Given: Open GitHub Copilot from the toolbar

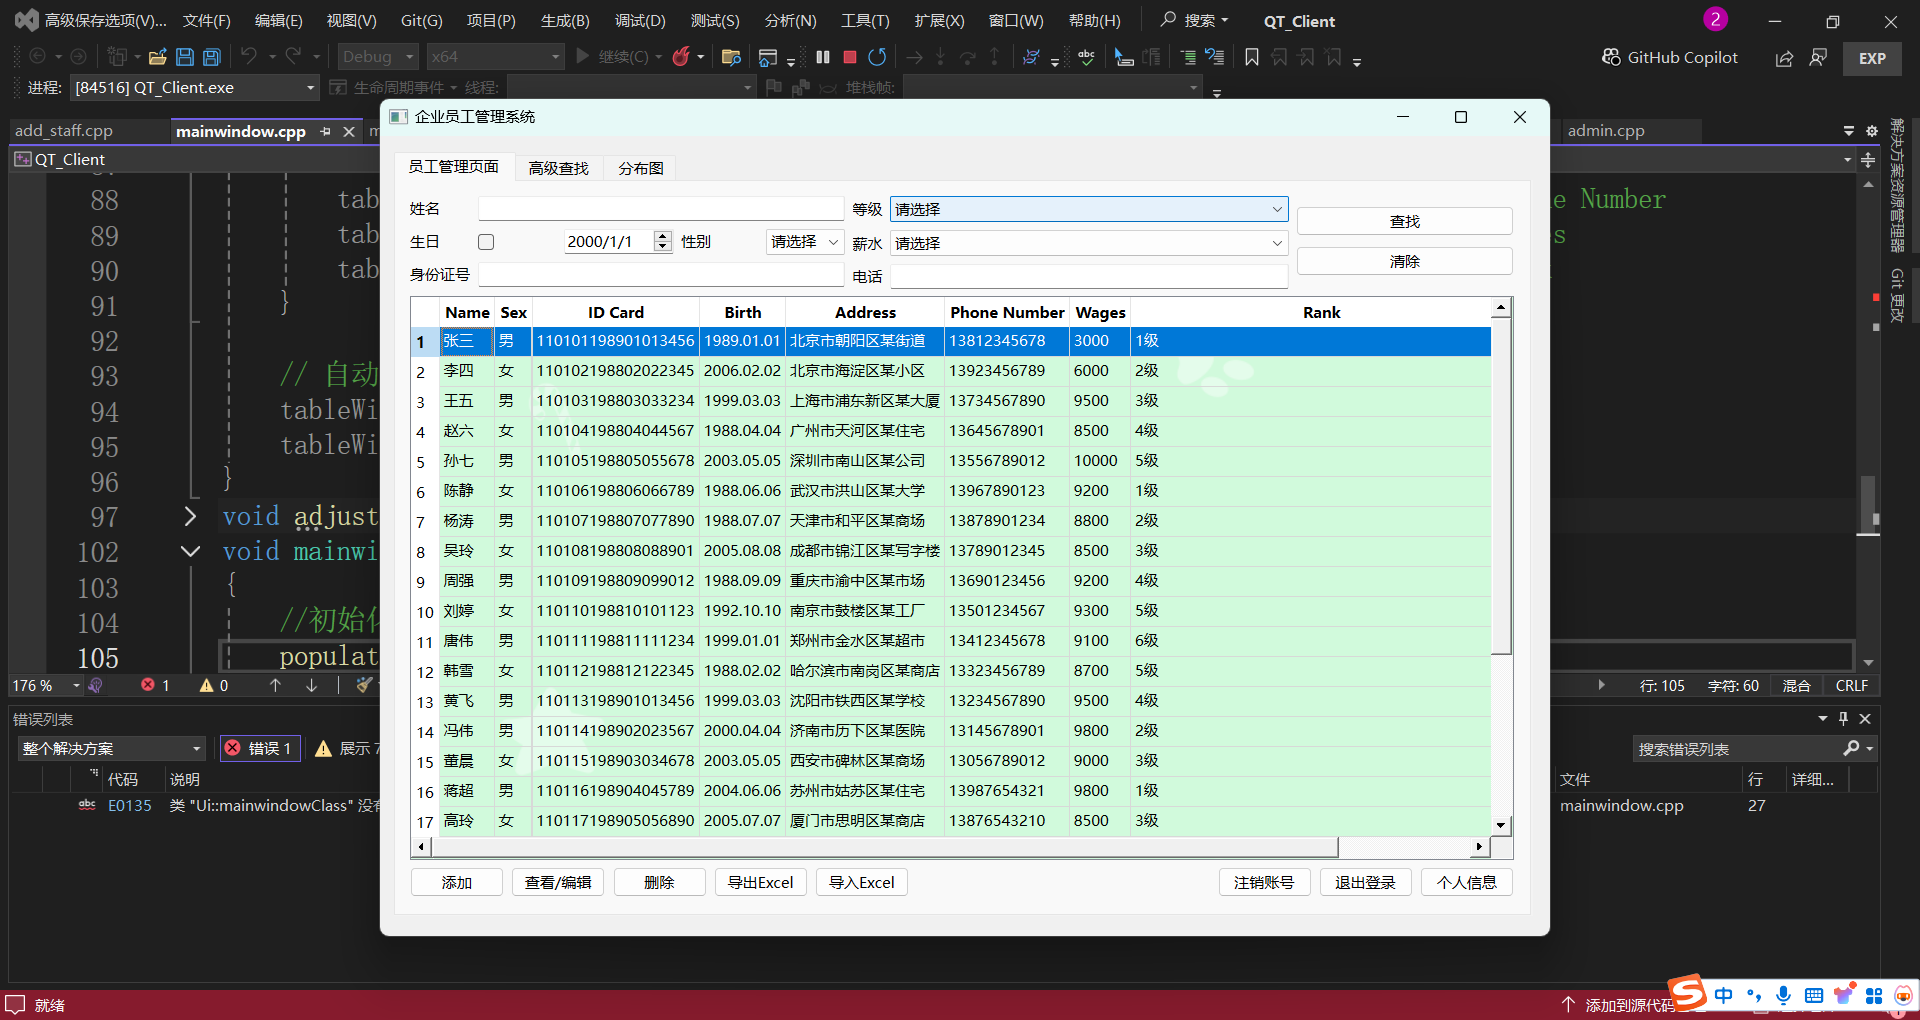Looking at the screenshot, I should [1670, 57].
